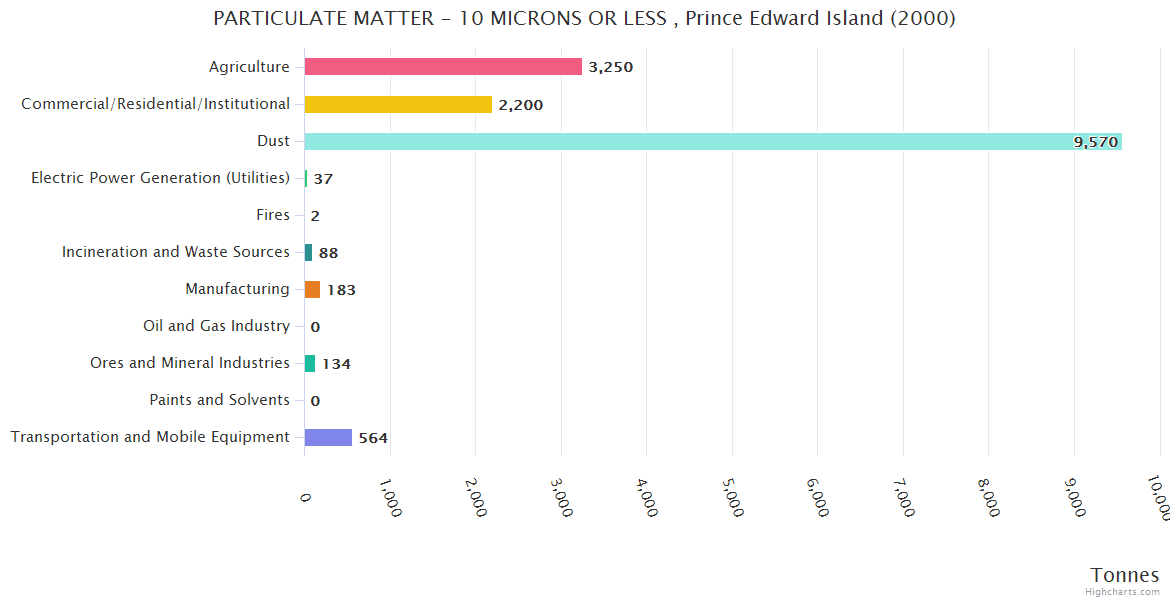Click the yellow Commercial/Residential/Institutional bar

click(x=398, y=104)
